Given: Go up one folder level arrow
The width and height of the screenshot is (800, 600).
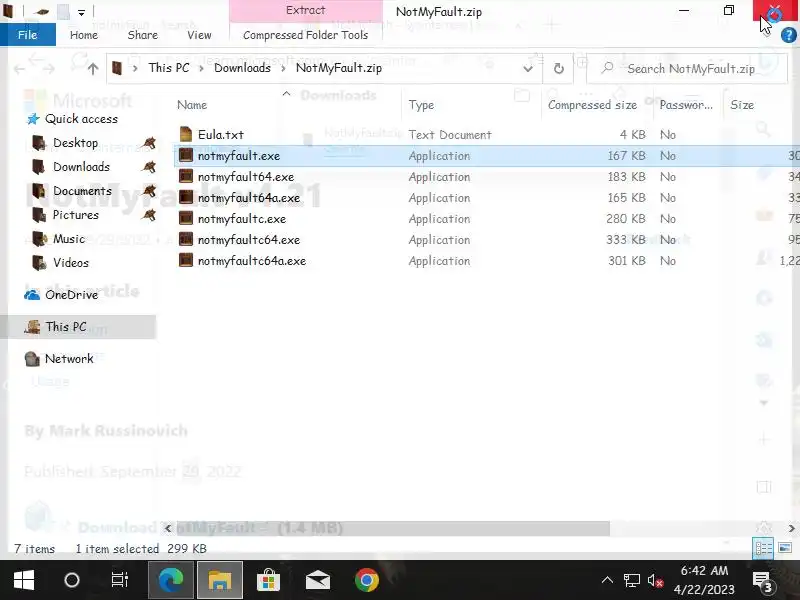Looking at the screenshot, I should coord(92,68).
